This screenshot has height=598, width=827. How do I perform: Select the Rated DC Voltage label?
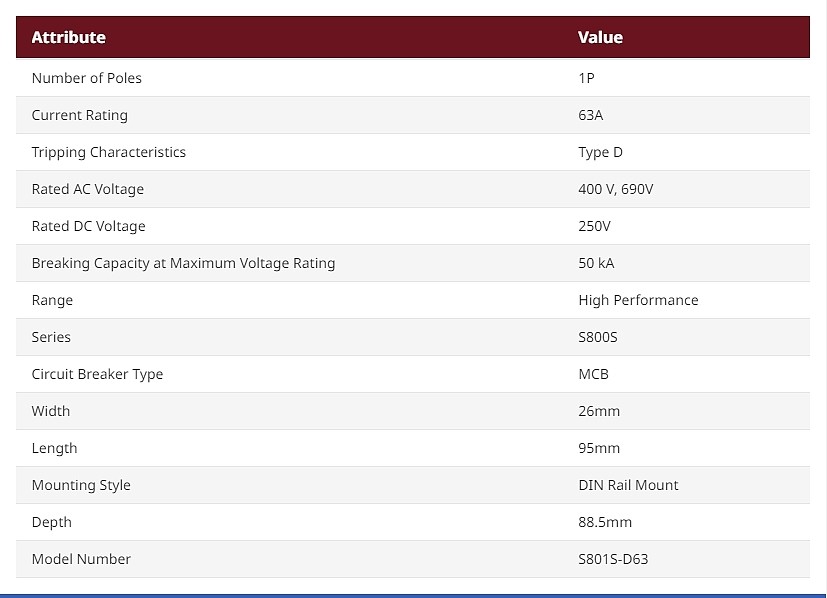[89, 226]
